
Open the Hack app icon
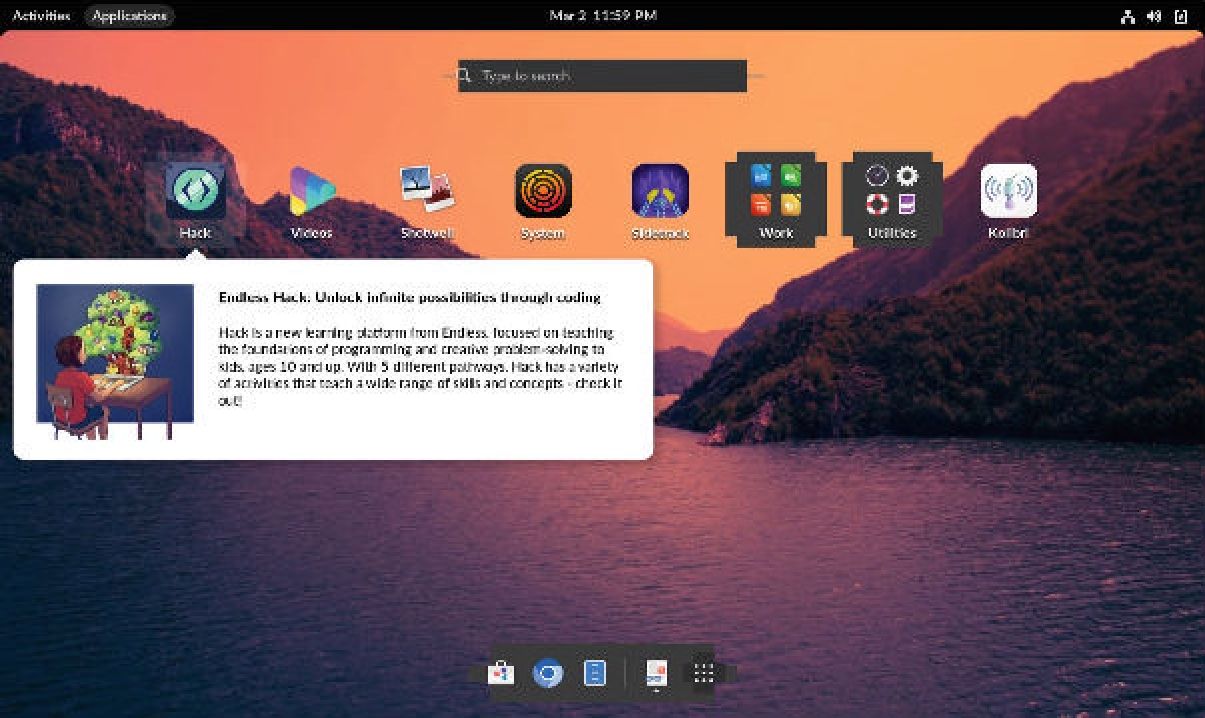pos(195,191)
